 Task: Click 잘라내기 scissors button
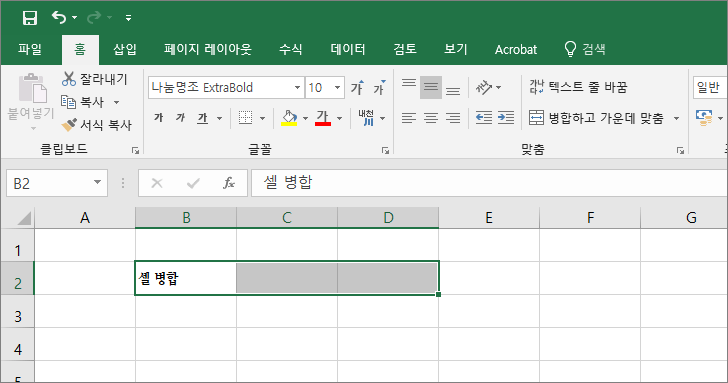[95, 79]
